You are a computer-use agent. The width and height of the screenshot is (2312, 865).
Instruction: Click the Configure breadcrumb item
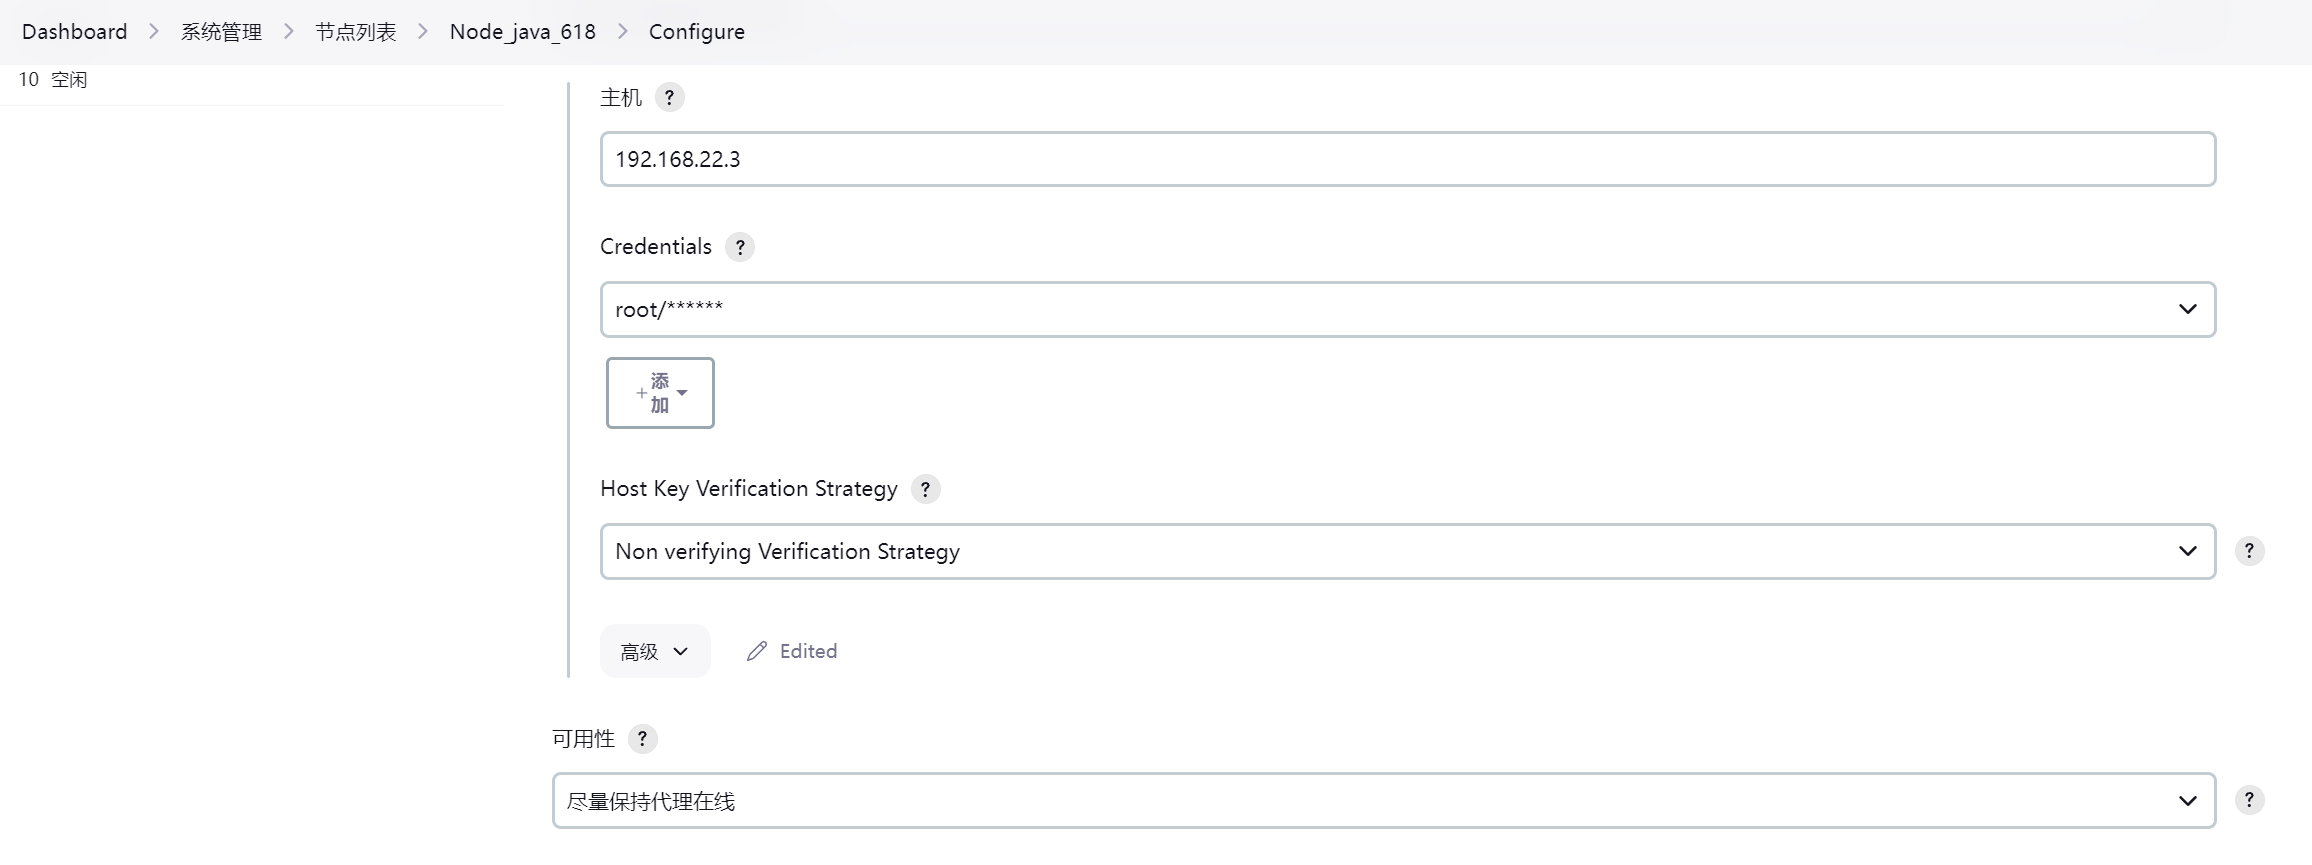tap(696, 32)
